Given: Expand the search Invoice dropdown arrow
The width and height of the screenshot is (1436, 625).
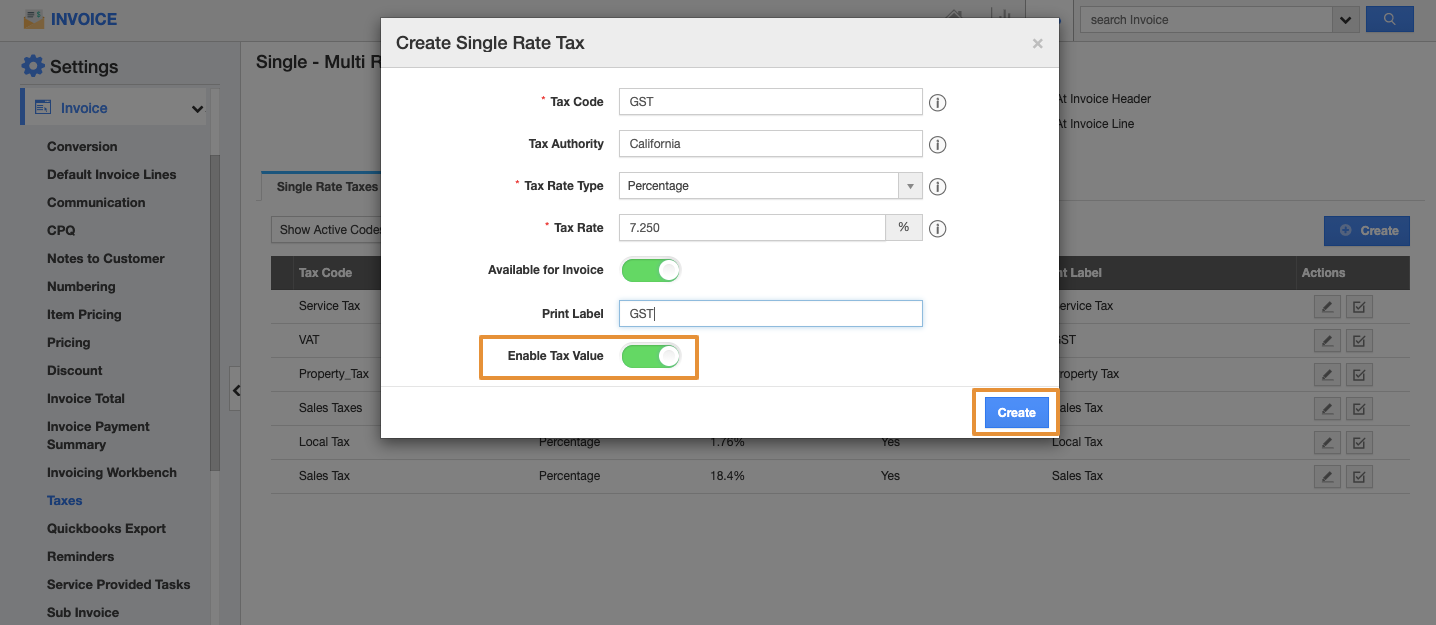Looking at the screenshot, I should point(1344,19).
